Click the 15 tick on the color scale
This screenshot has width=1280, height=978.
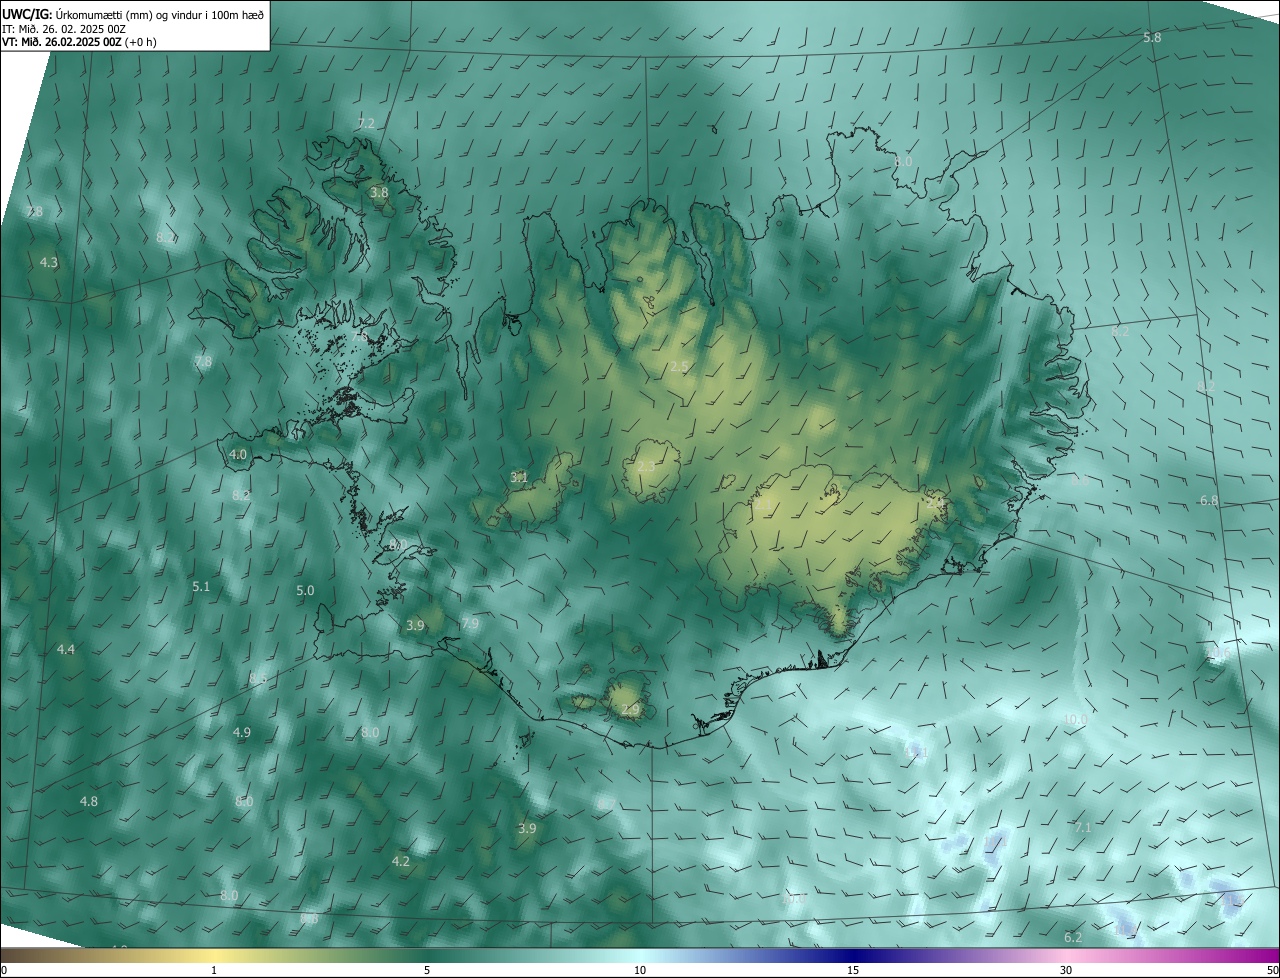[853, 971]
